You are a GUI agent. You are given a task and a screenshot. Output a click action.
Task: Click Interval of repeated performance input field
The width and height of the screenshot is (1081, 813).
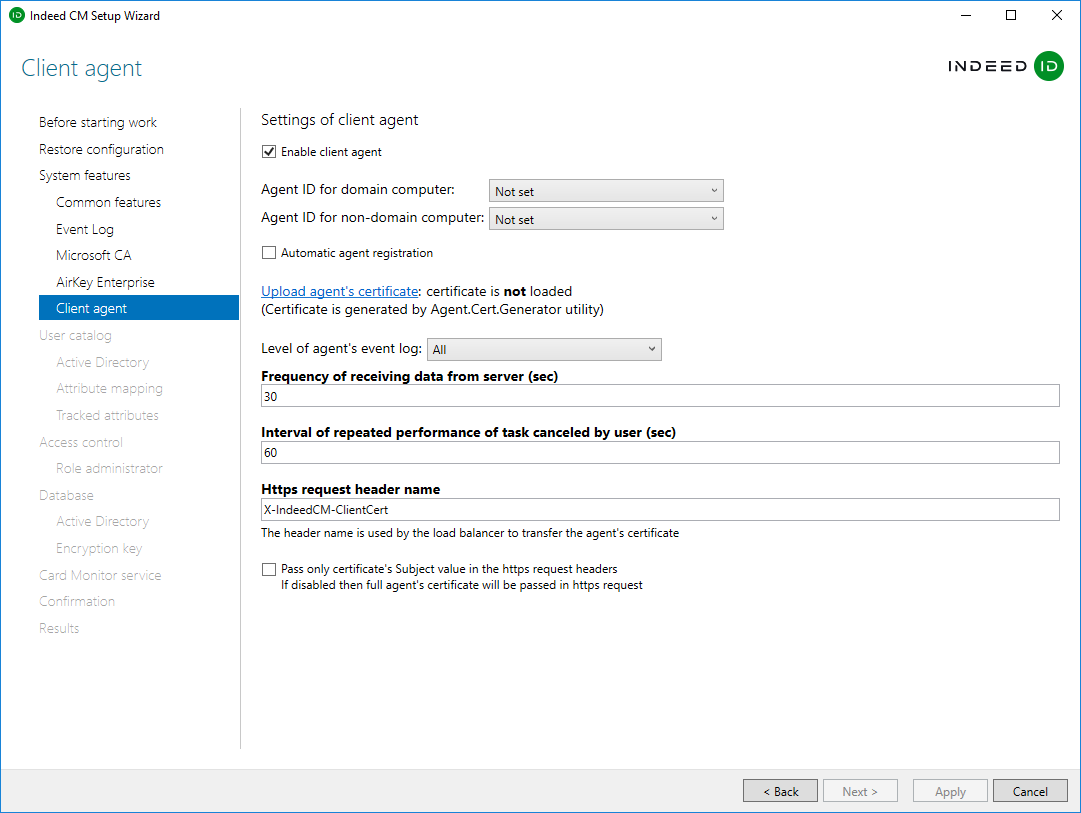[x=660, y=452]
